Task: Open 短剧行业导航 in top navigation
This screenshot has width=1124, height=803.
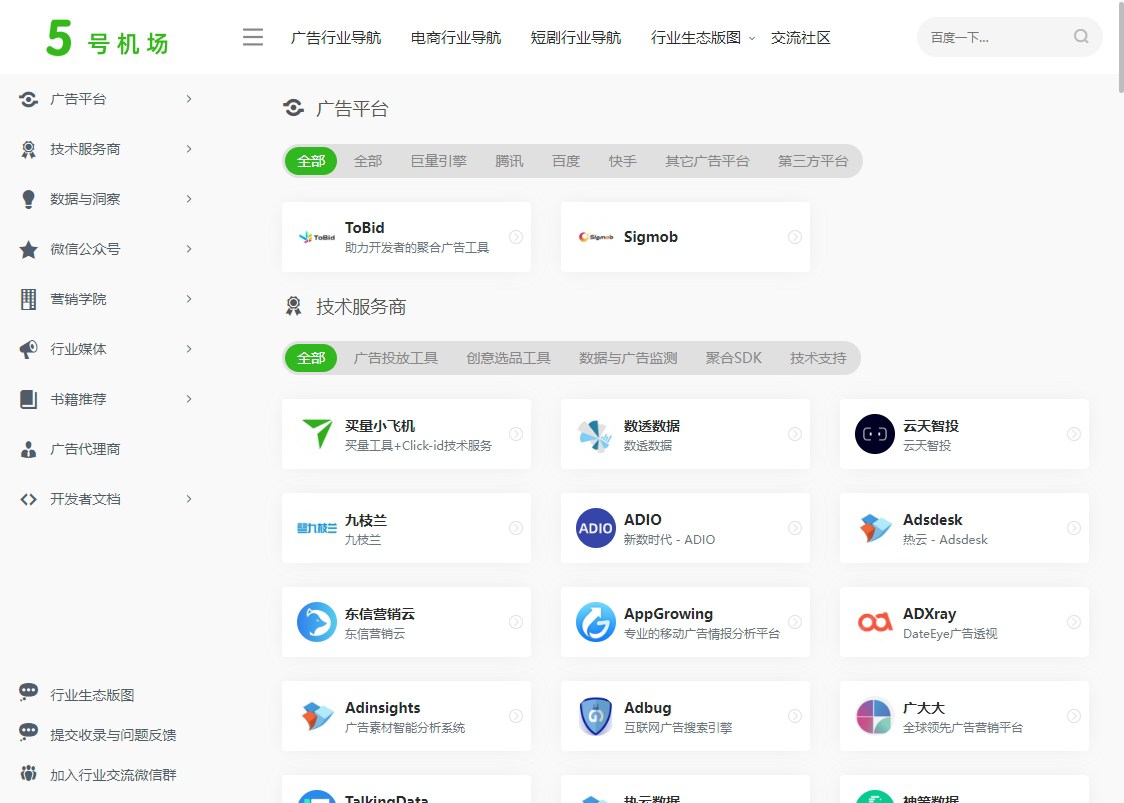Action: tap(576, 37)
